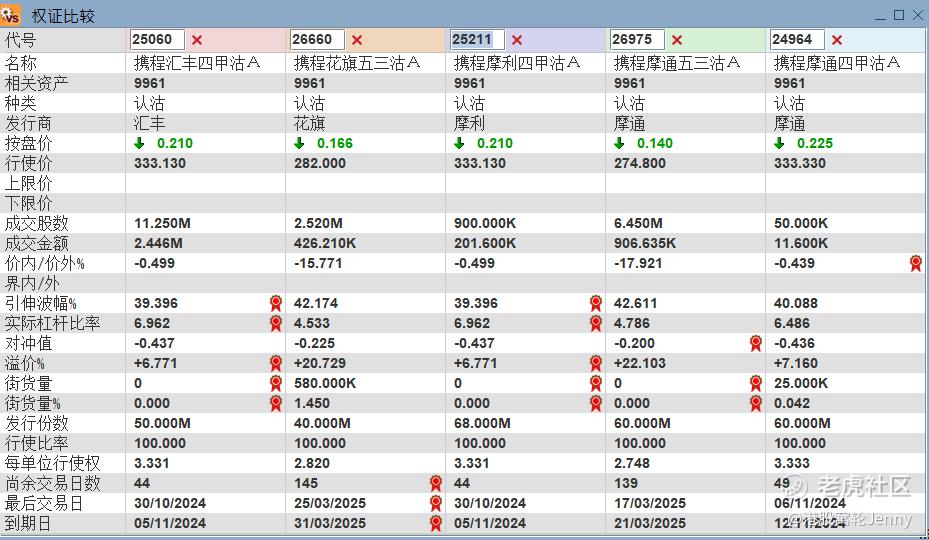Click the award badge in 25211 column's 街货量% row
929x540 pixels.
click(x=595, y=404)
